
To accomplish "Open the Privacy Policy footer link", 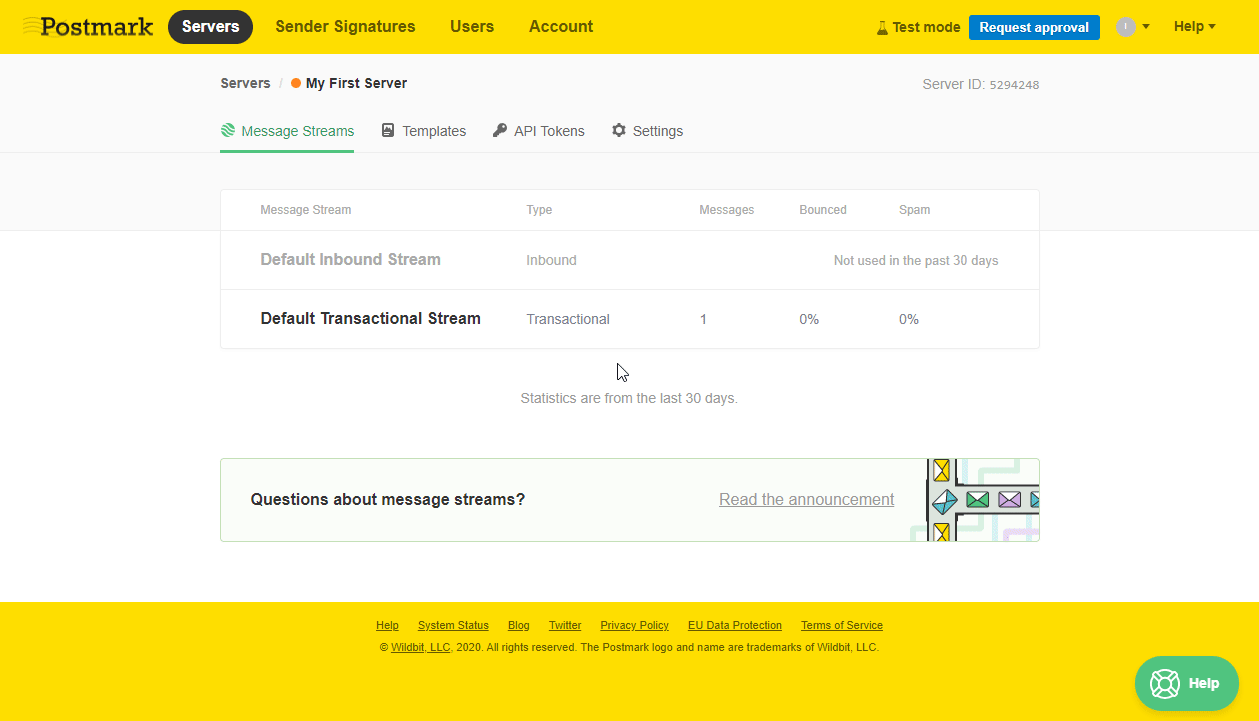I will 634,626.
